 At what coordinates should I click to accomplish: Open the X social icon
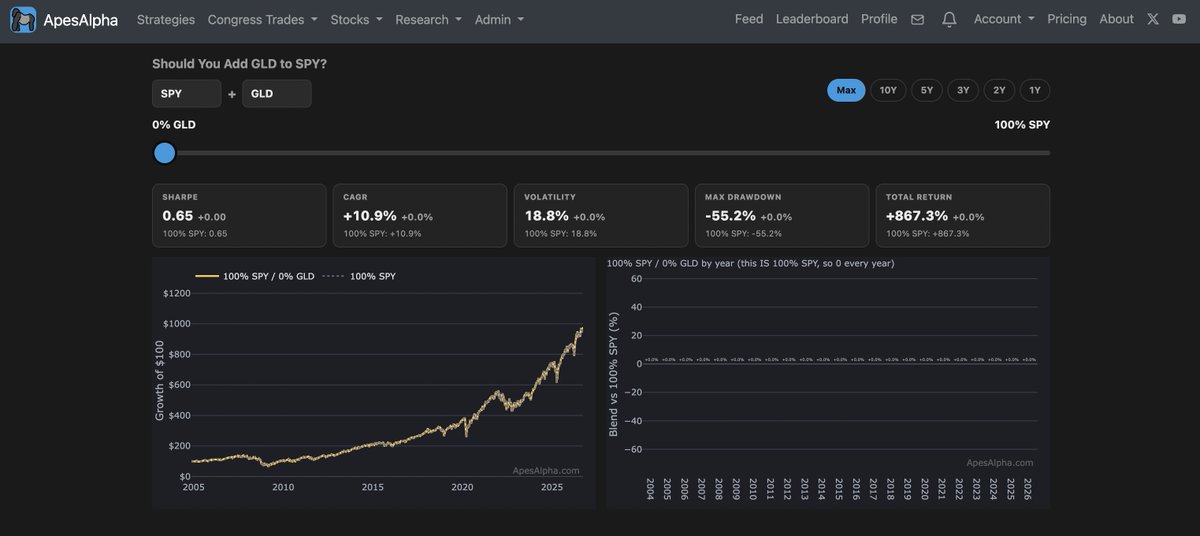pyautogui.click(x=1153, y=19)
